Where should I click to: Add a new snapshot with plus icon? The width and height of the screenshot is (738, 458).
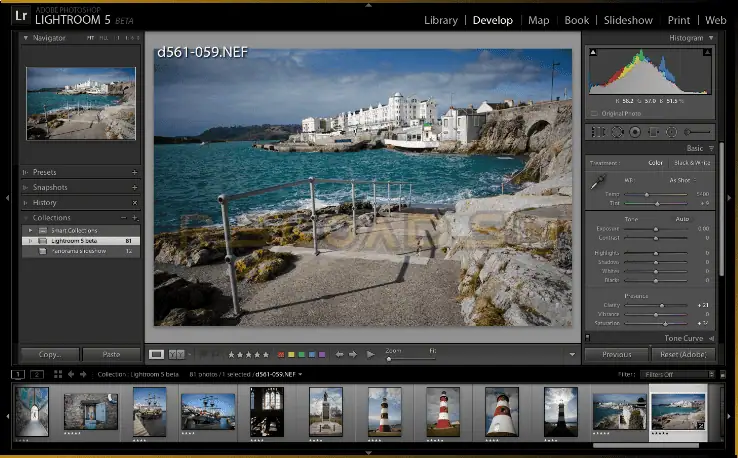[135, 187]
